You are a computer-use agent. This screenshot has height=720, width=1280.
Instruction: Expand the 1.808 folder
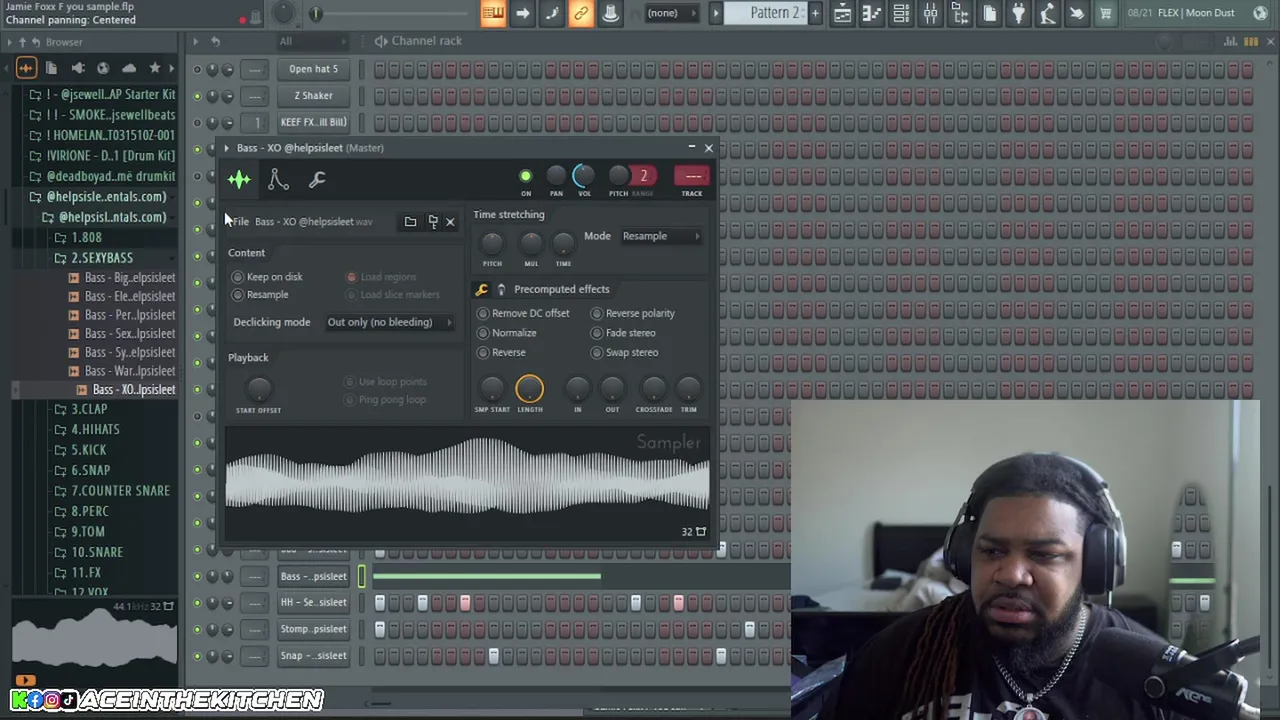pos(87,238)
